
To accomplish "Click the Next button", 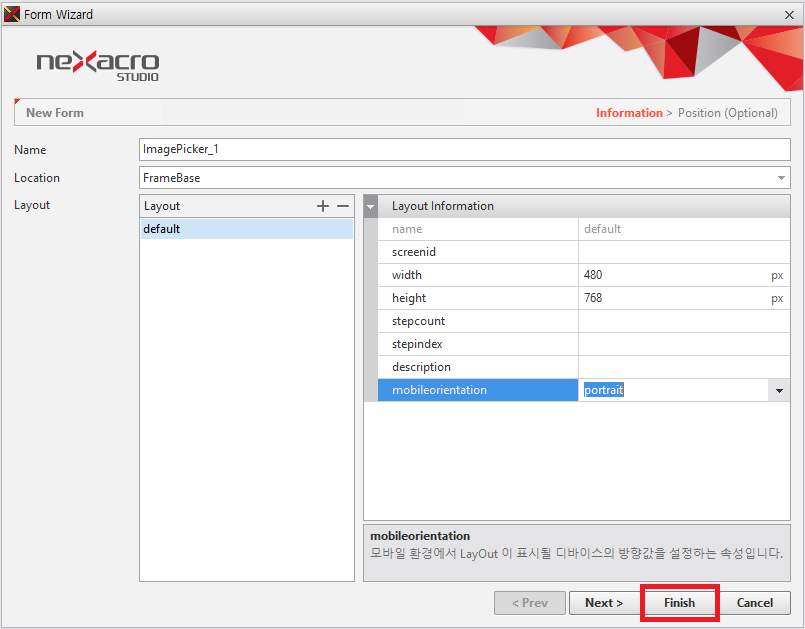I will click(604, 603).
